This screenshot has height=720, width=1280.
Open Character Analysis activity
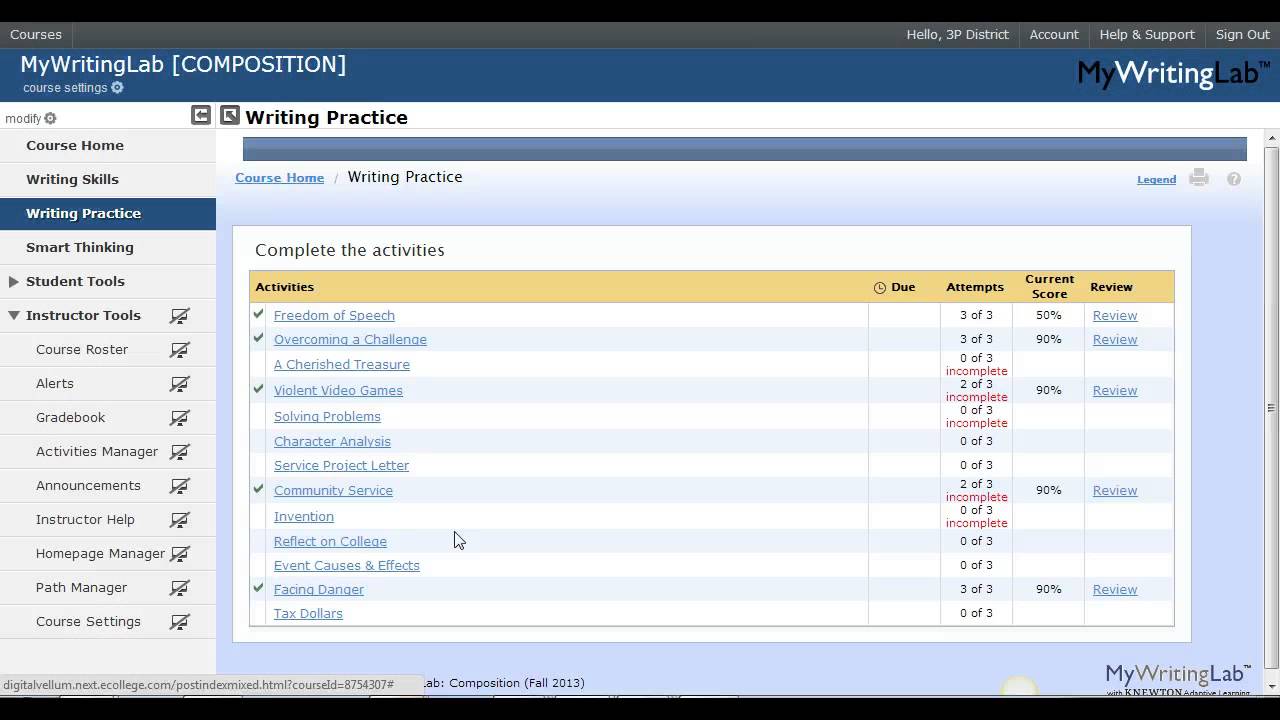tap(332, 441)
